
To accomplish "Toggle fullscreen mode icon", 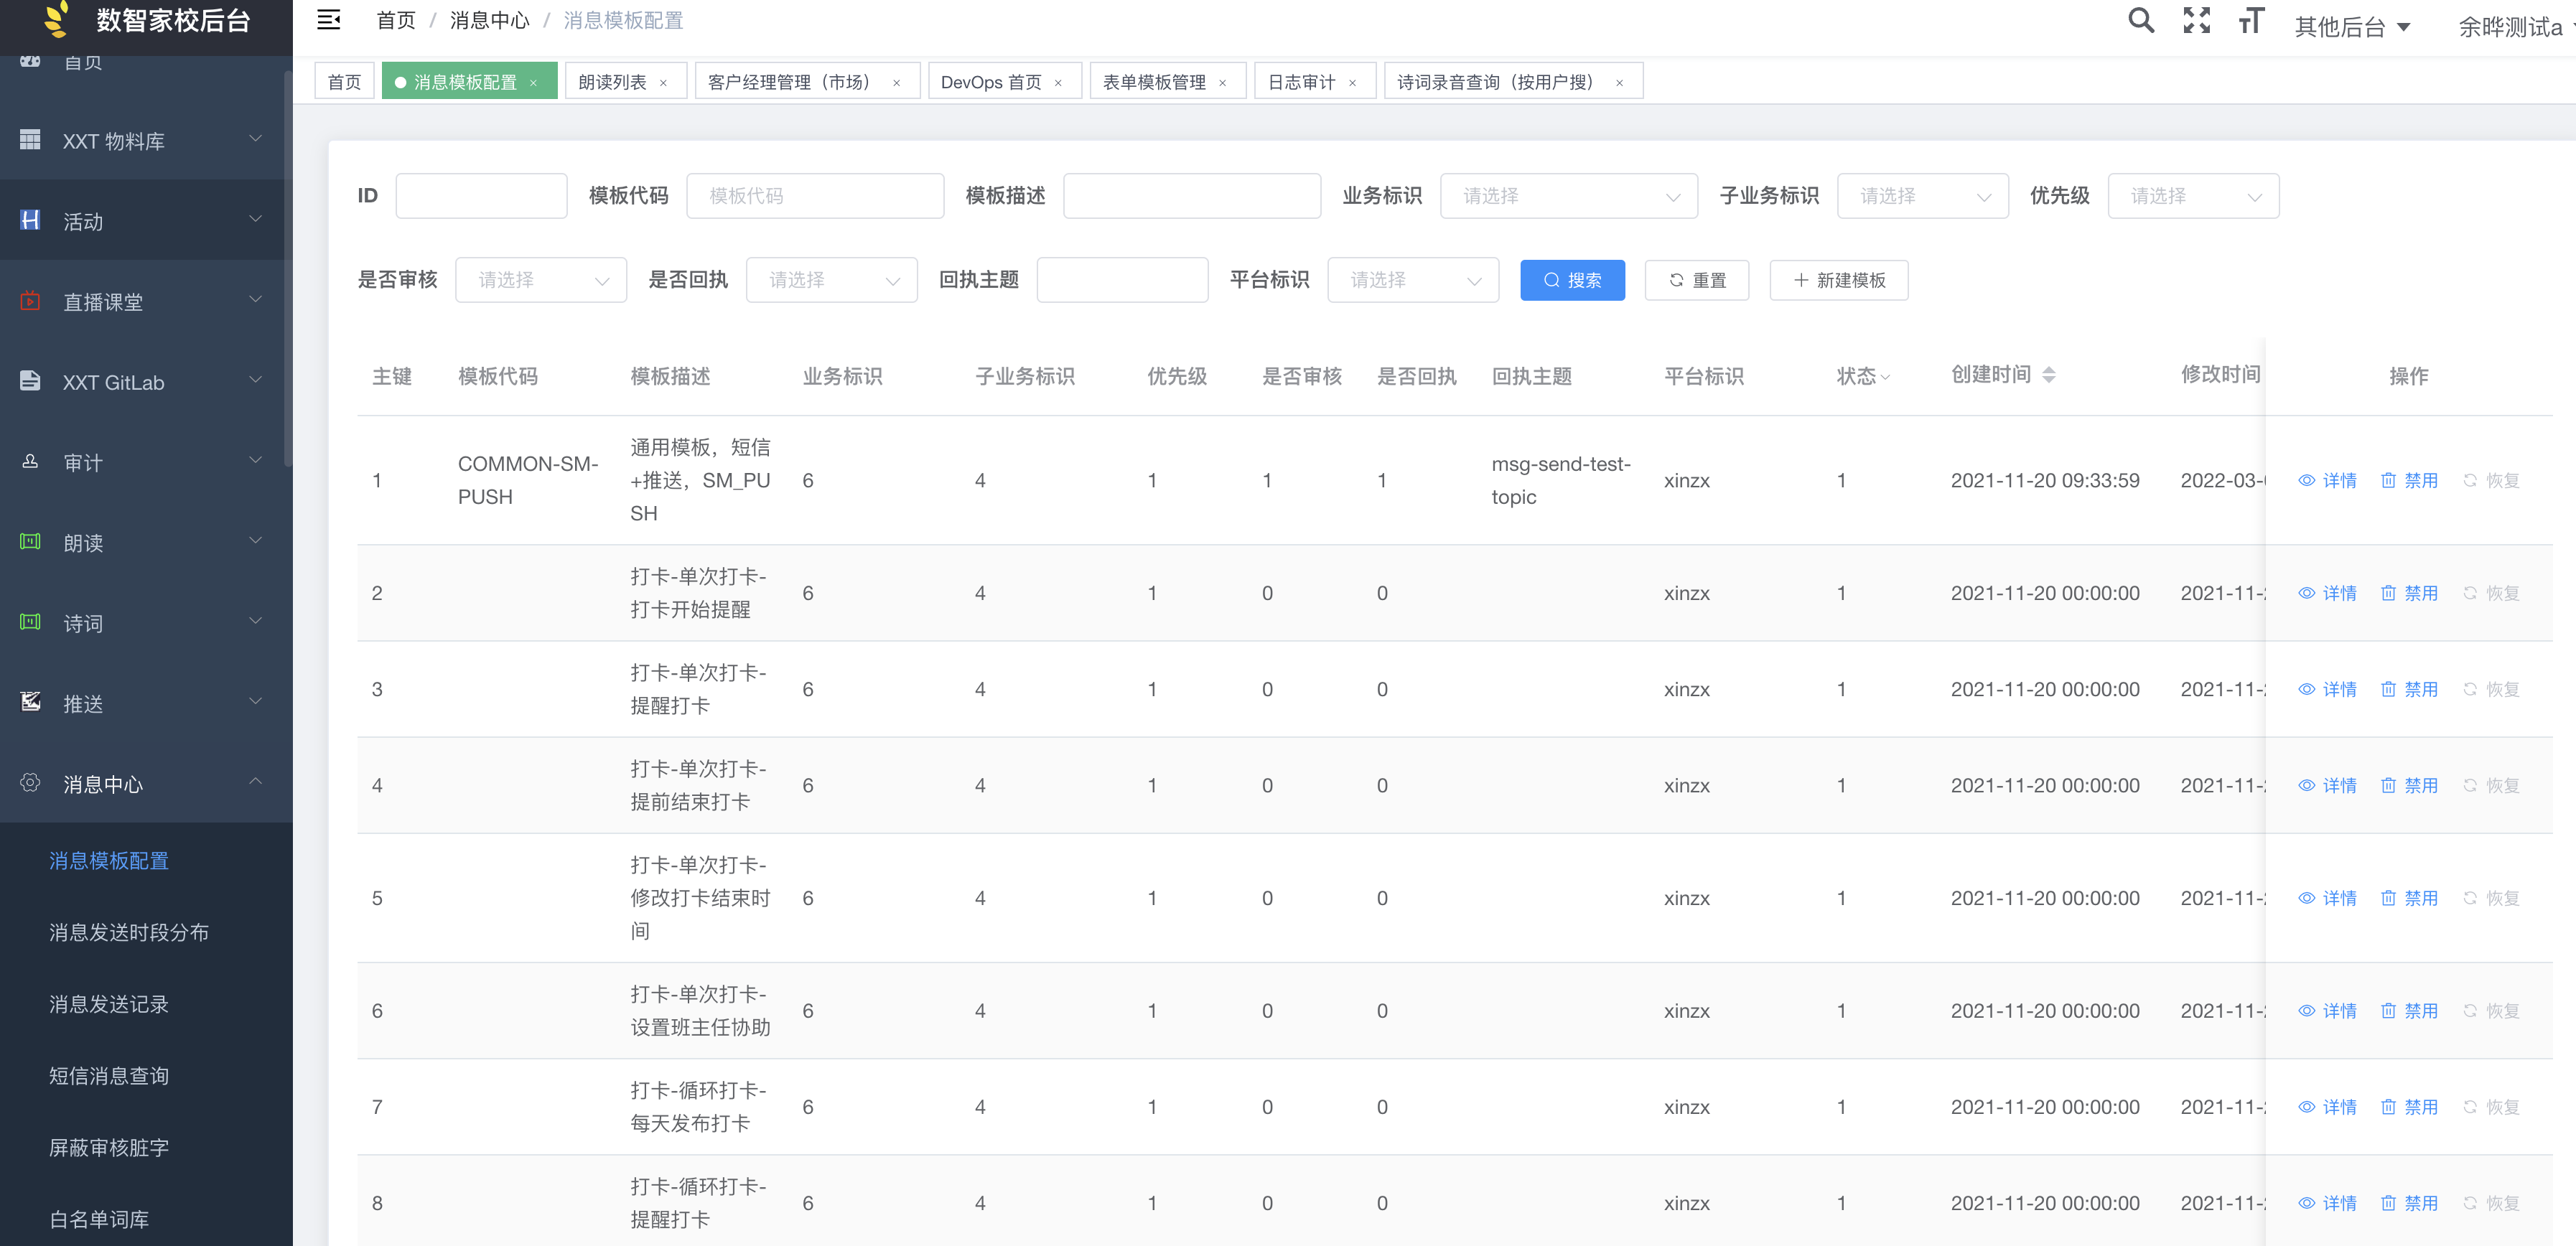I will (x=2196, y=20).
